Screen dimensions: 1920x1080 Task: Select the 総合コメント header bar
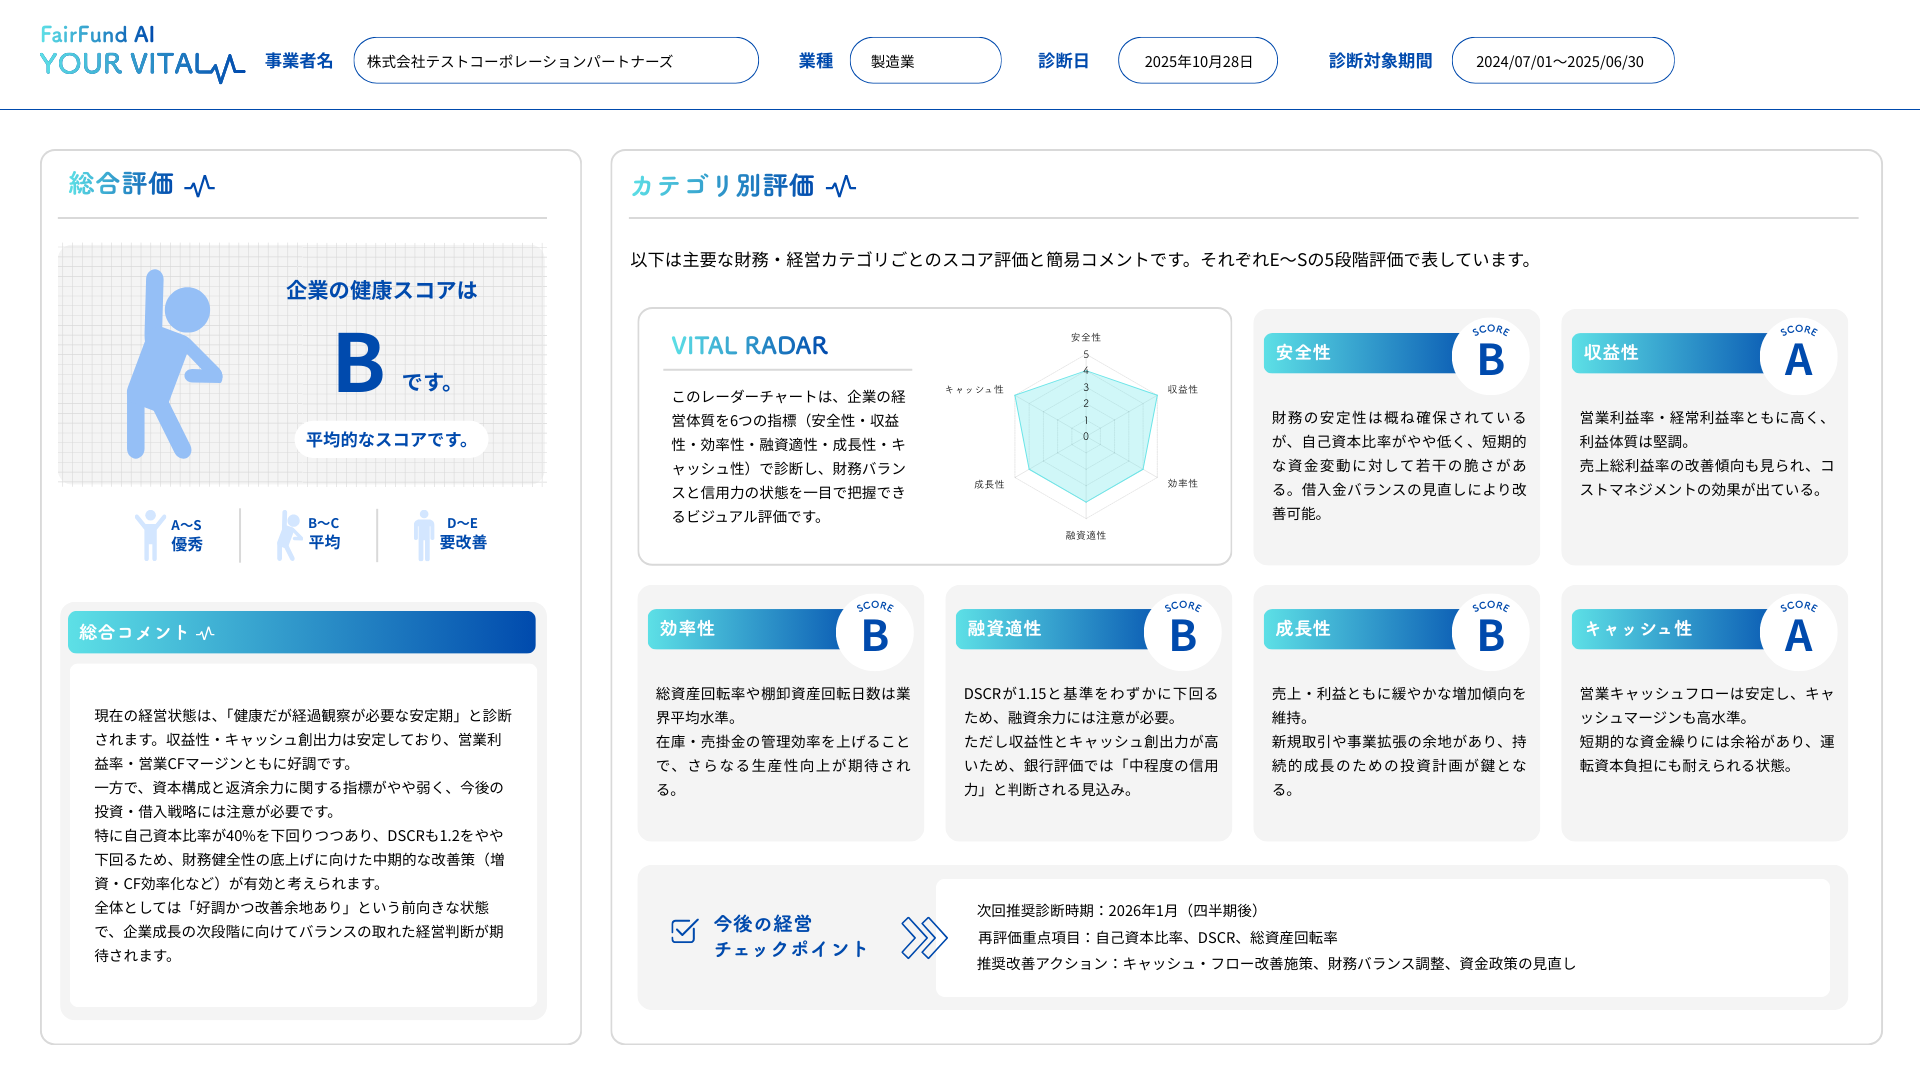click(300, 631)
